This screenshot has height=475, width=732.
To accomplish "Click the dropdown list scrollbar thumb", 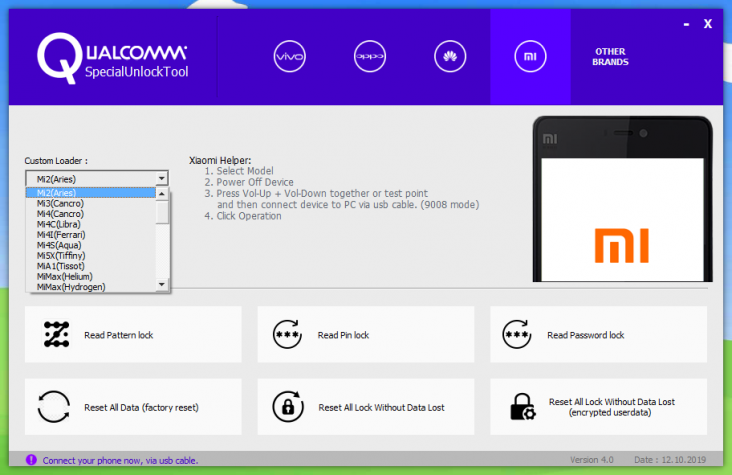I will coord(162,212).
